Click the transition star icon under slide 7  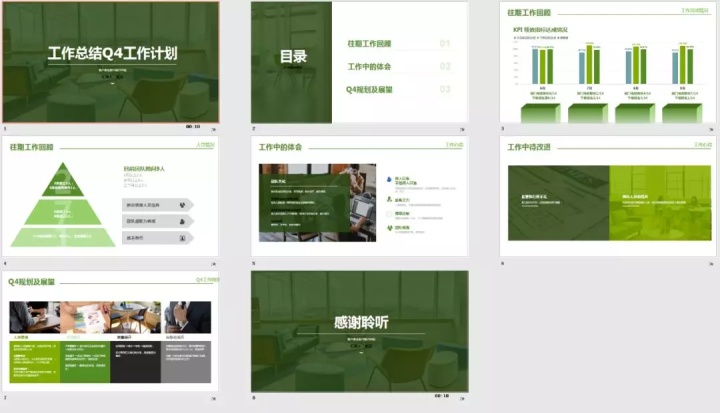[214, 398]
